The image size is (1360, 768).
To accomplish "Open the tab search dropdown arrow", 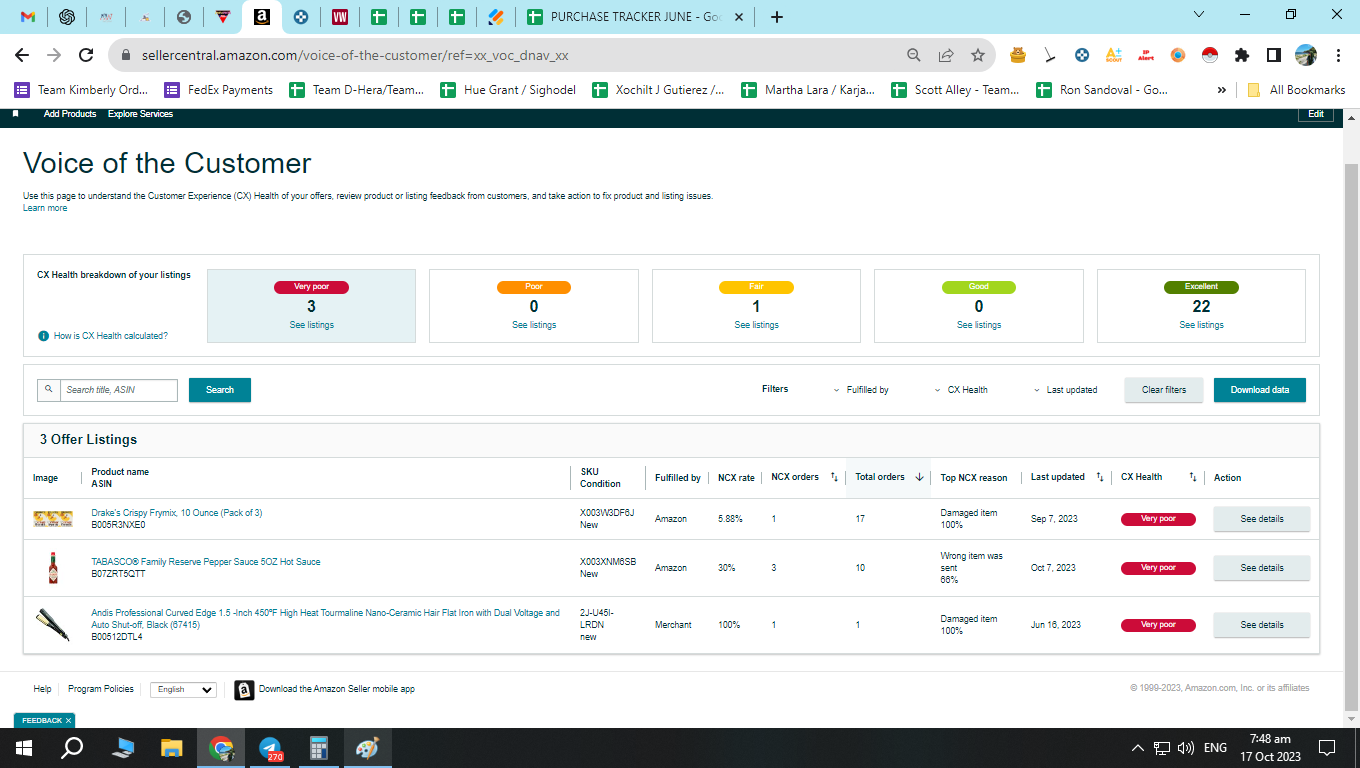I will point(1200,14).
